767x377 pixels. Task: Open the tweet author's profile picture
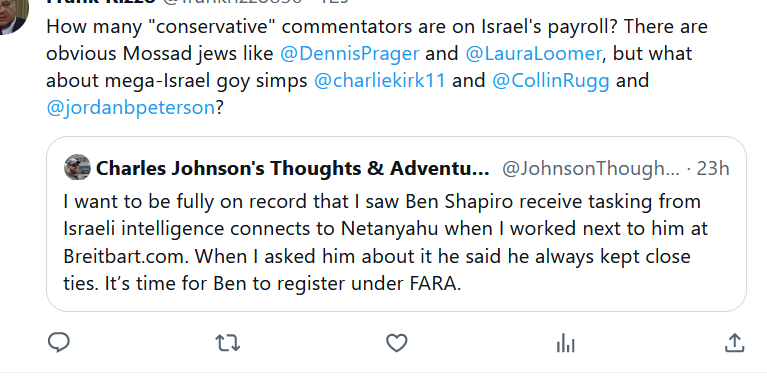click(x=12, y=17)
